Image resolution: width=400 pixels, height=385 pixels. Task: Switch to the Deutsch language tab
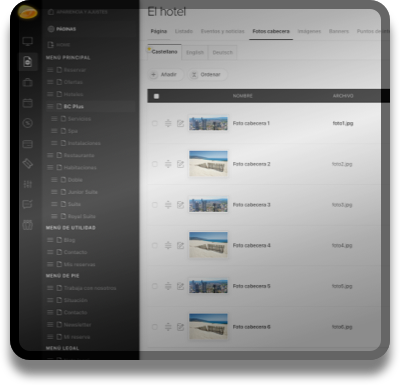[x=223, y=52]
